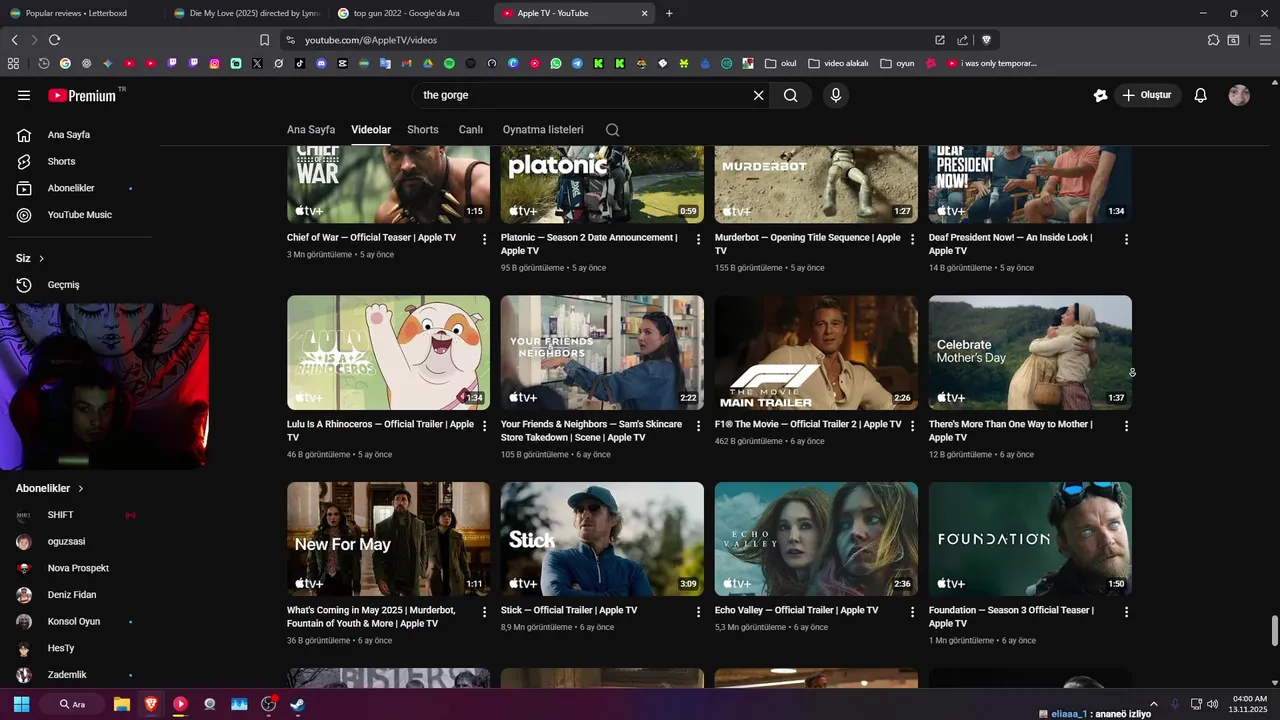Open 'Stick — Official Trailer' title link
The height and width of the screenshot is (720, 1280).
click(569, 610)
